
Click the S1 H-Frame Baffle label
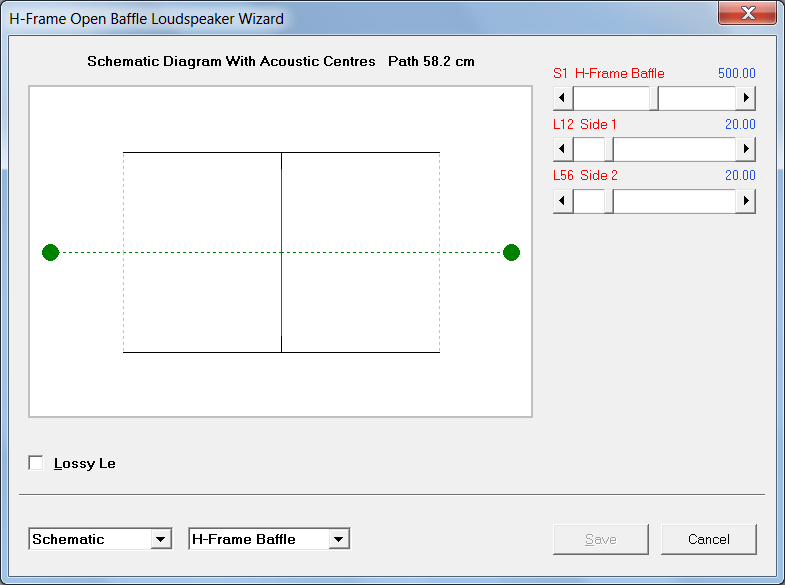tap(609, 73)
